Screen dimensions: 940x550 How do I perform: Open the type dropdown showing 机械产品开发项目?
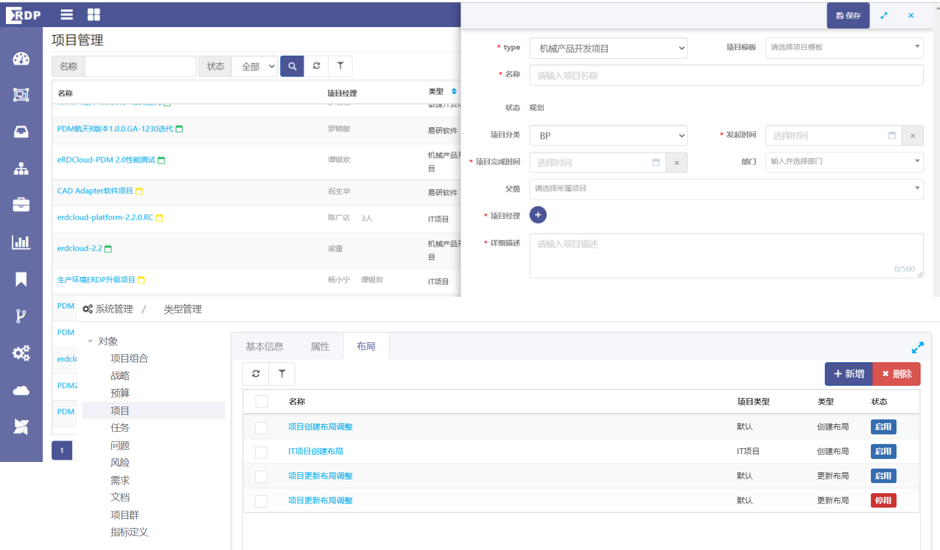point(608,48)
